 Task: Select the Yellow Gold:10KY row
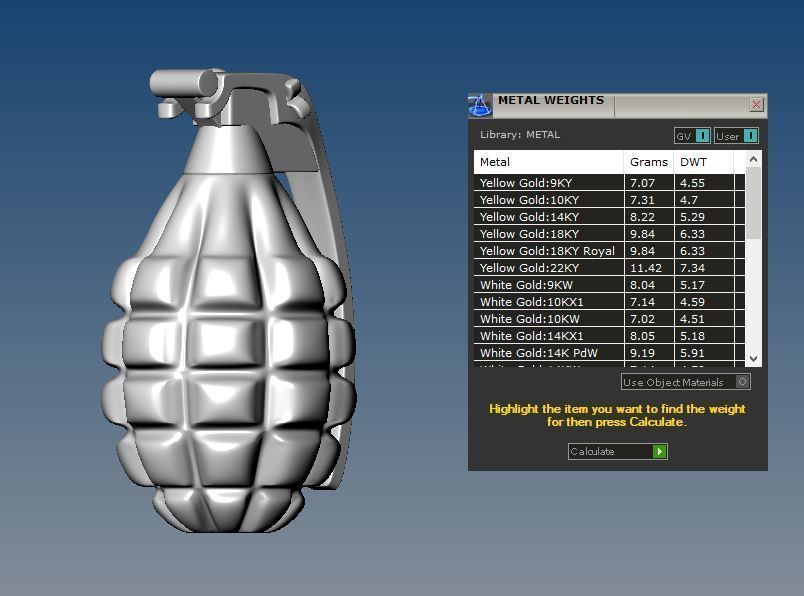(609, 200)
